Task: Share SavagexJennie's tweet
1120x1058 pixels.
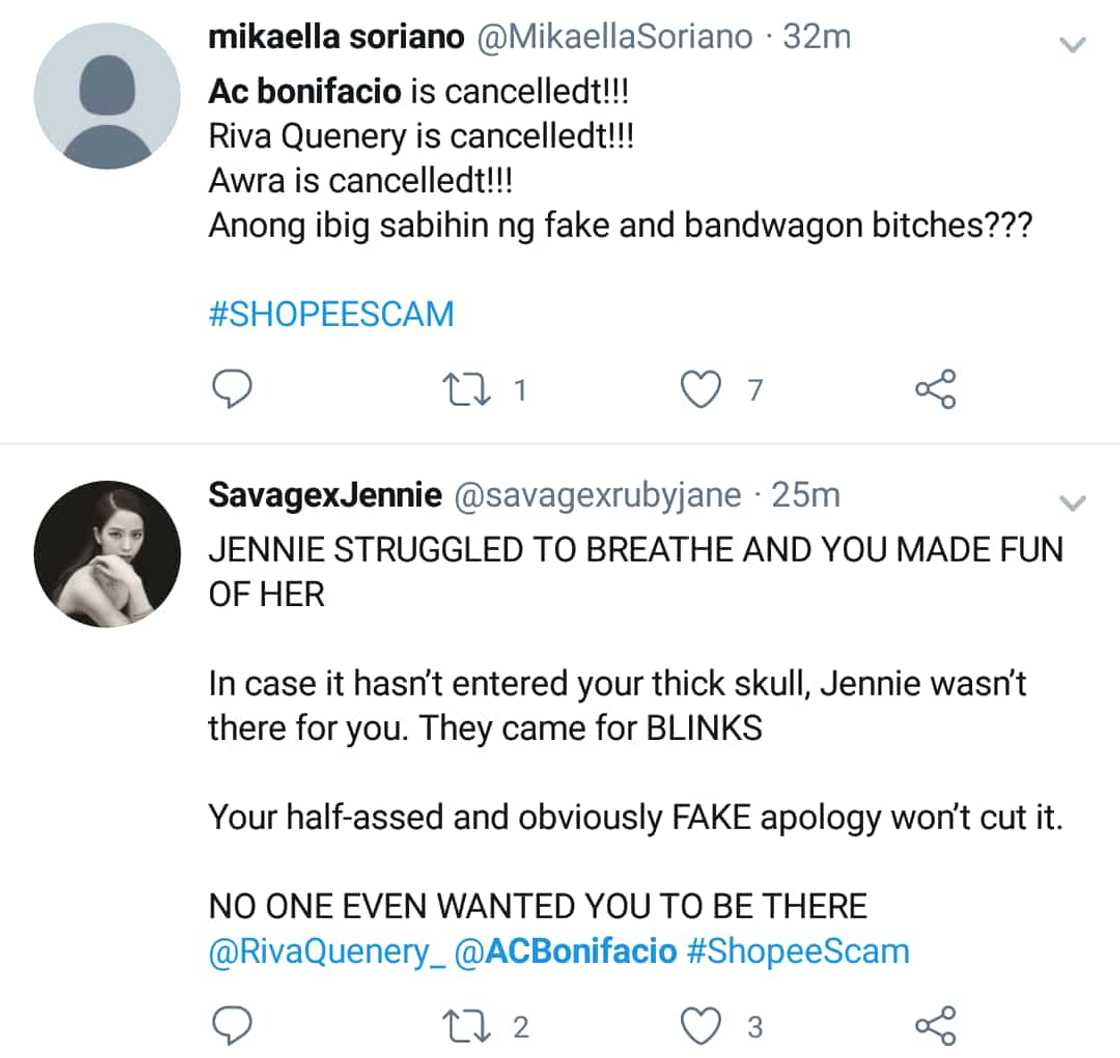Action: (x=936, y=1025)
